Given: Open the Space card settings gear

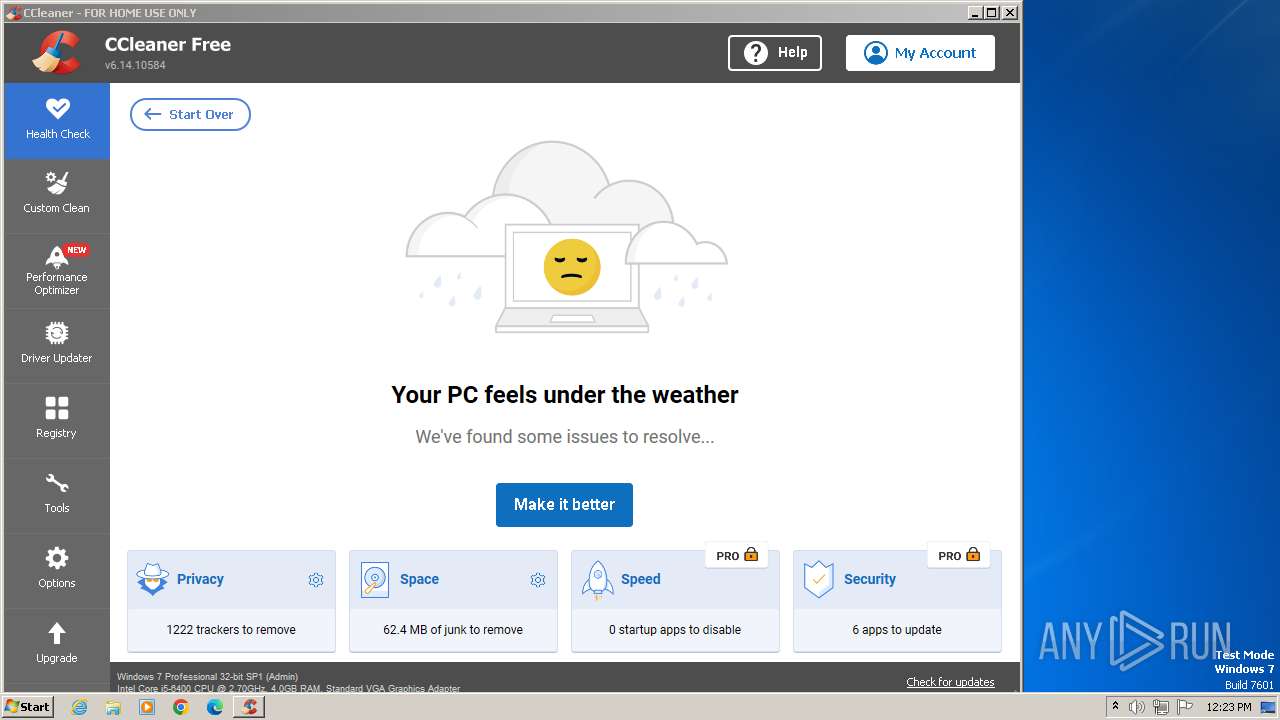Looking at the screenshot, I should click(x=538, y=580).
